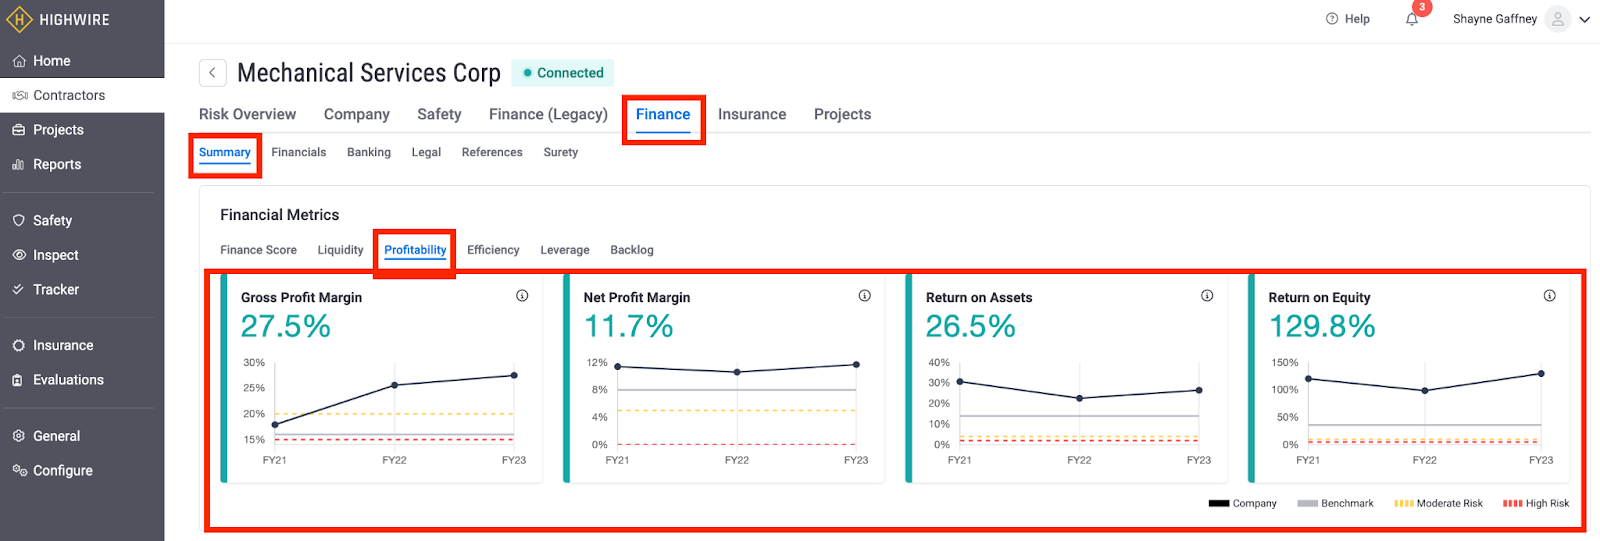Open Configure in the sidebar
This screenshot has height=541, width=1600.
pyautogui.click(x=62, y=470)
